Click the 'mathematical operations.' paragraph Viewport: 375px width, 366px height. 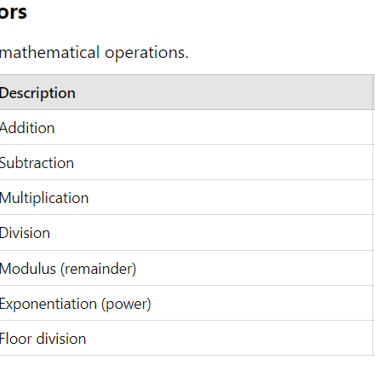[94, 53]
